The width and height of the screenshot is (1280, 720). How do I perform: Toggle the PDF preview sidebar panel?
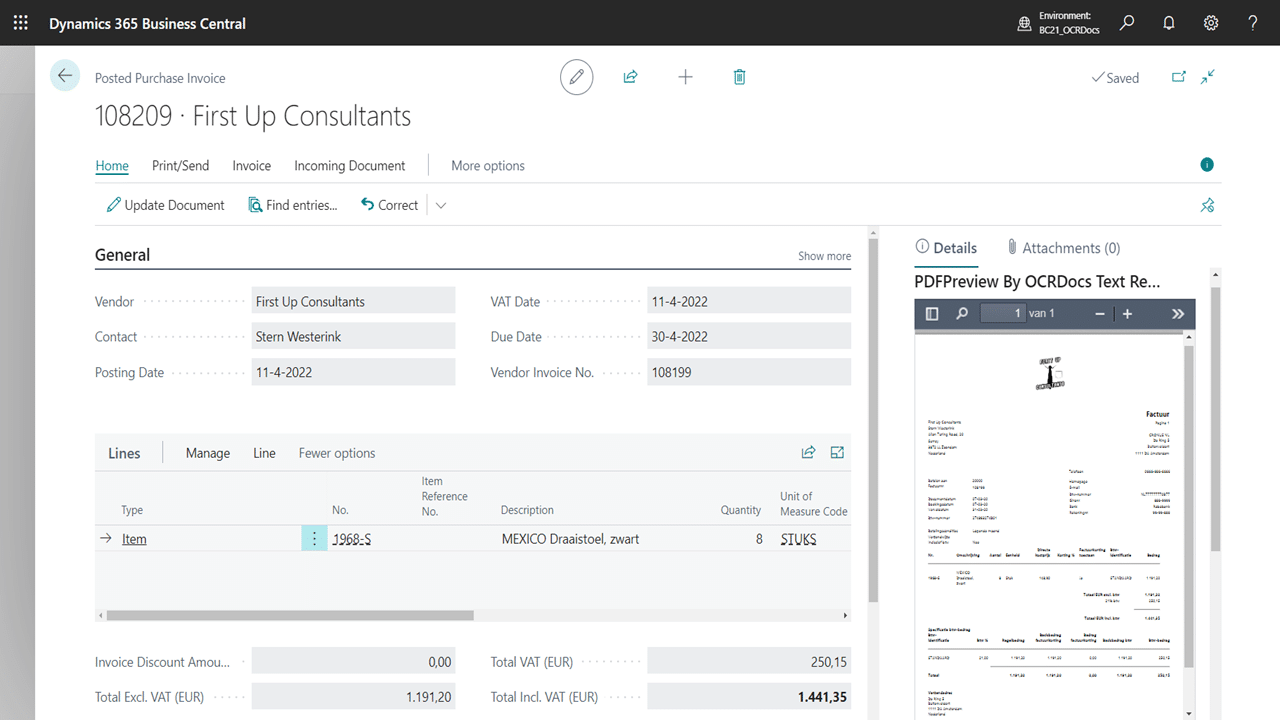pos(932,314)
